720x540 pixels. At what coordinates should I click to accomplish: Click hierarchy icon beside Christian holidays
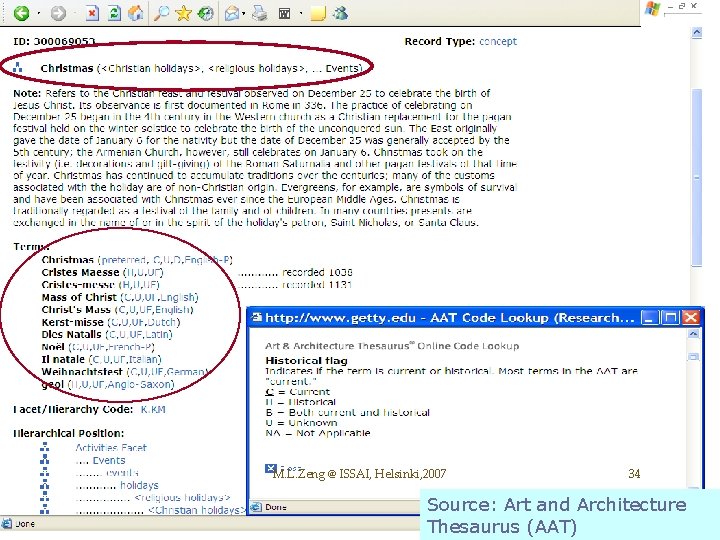pos(45,509)
